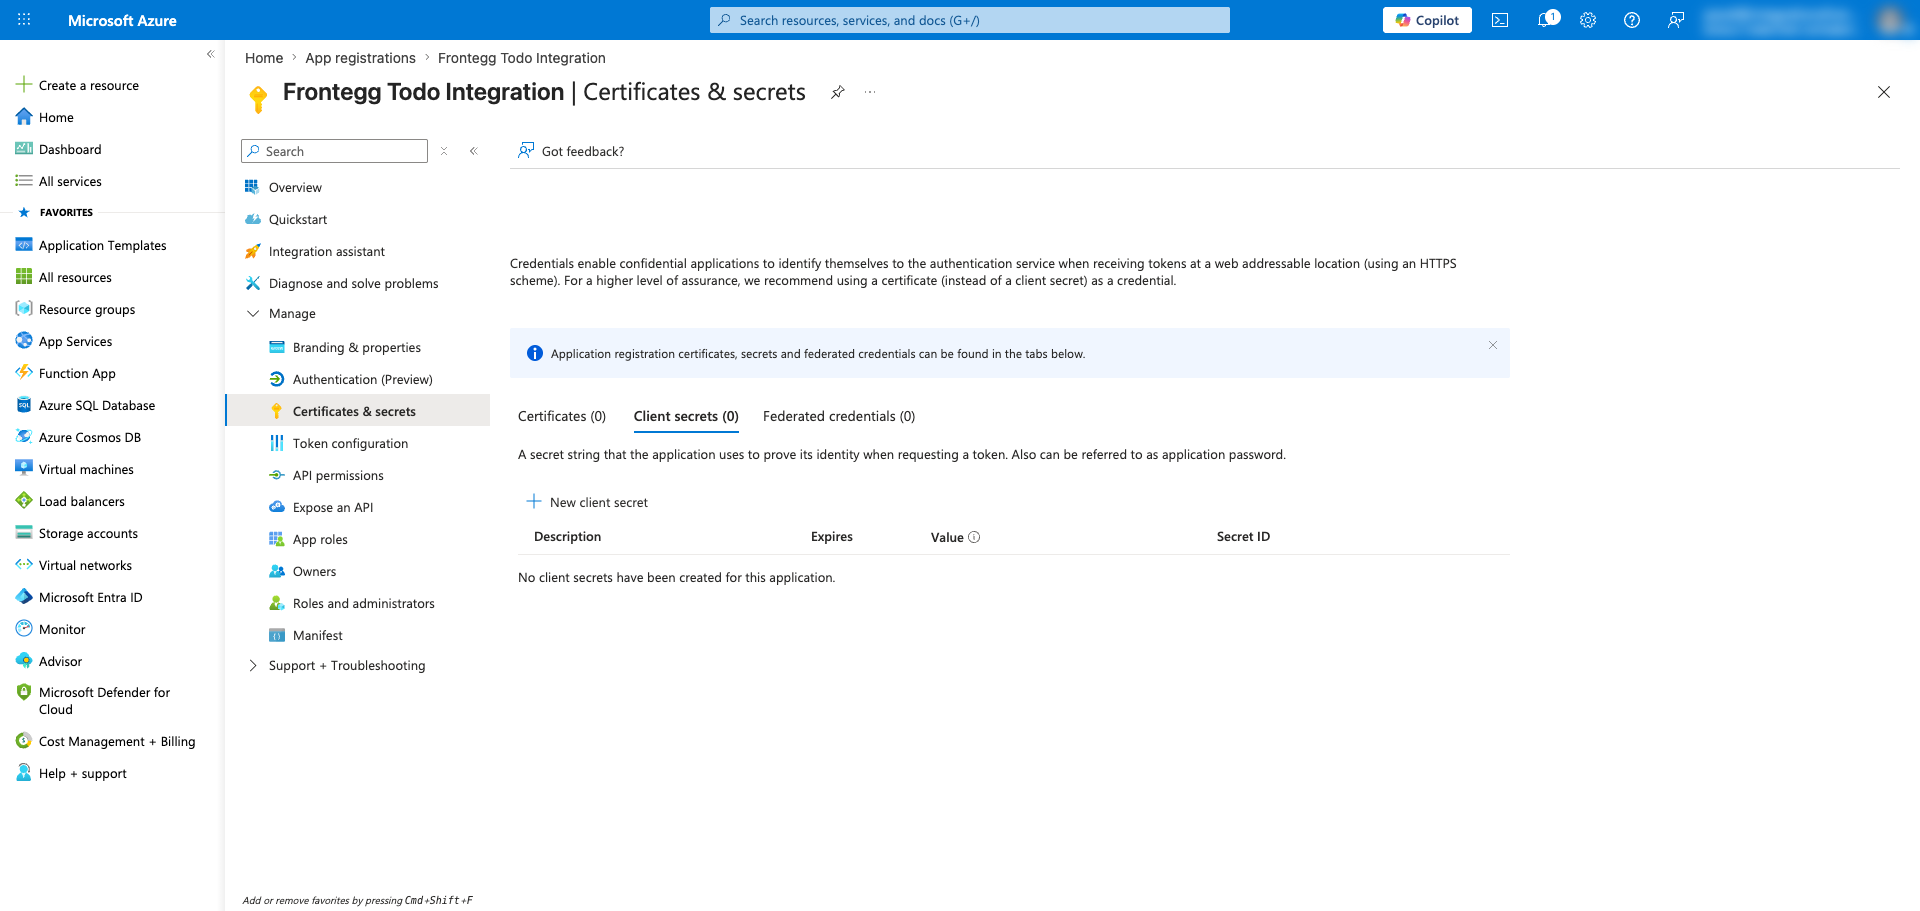The height and width of the screenshot is (911, 1920).
Task: Click Got feedback? button
Action: (571, 151)
